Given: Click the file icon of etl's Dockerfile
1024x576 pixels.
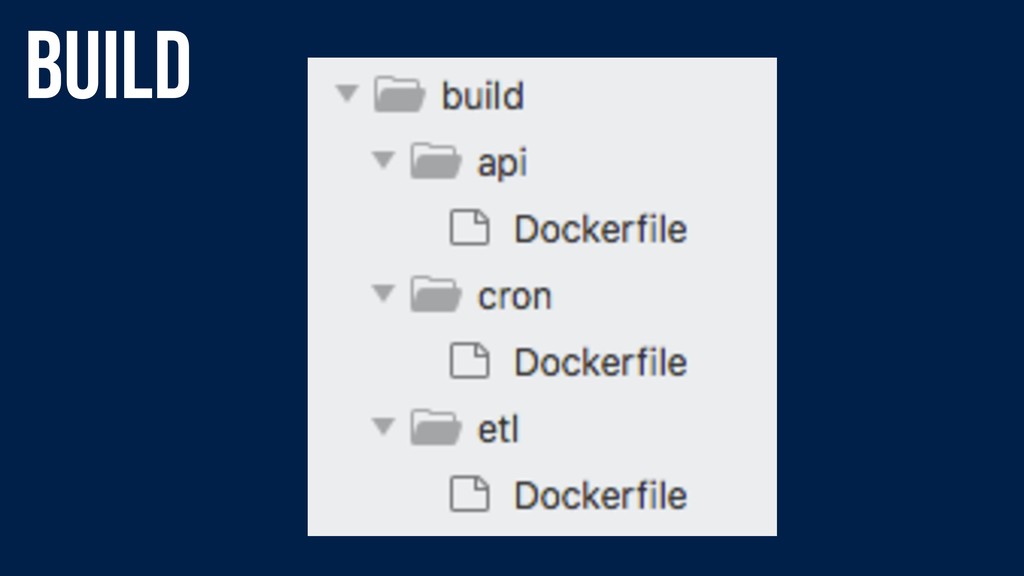Looking at the screenshot, I should [x=470, y=494].
